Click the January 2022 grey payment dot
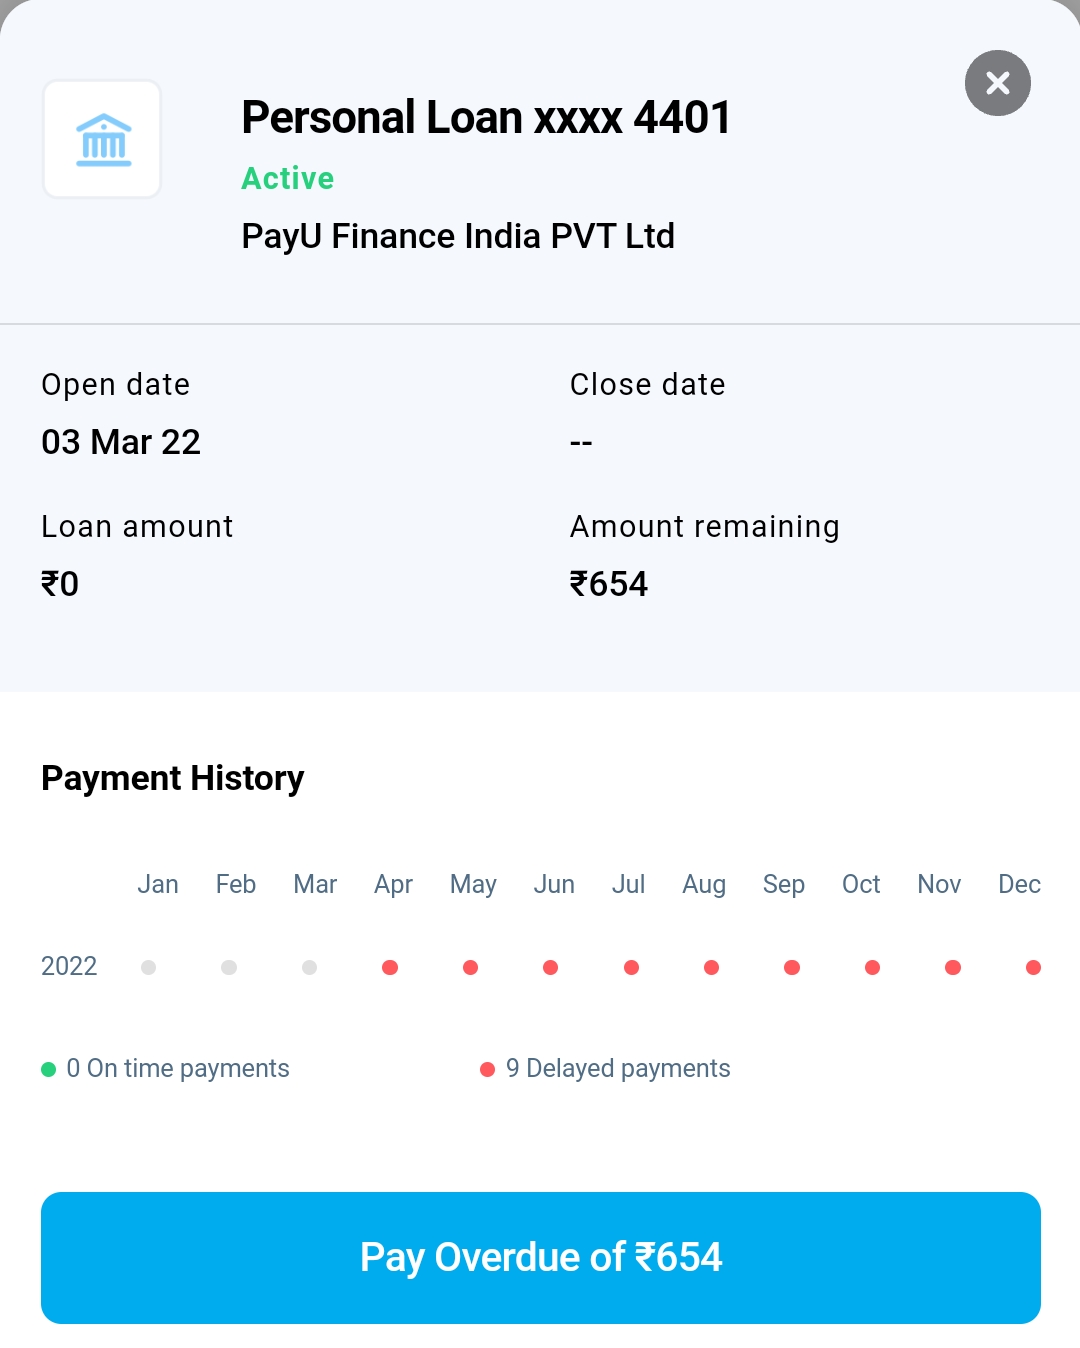 [149, 967]
